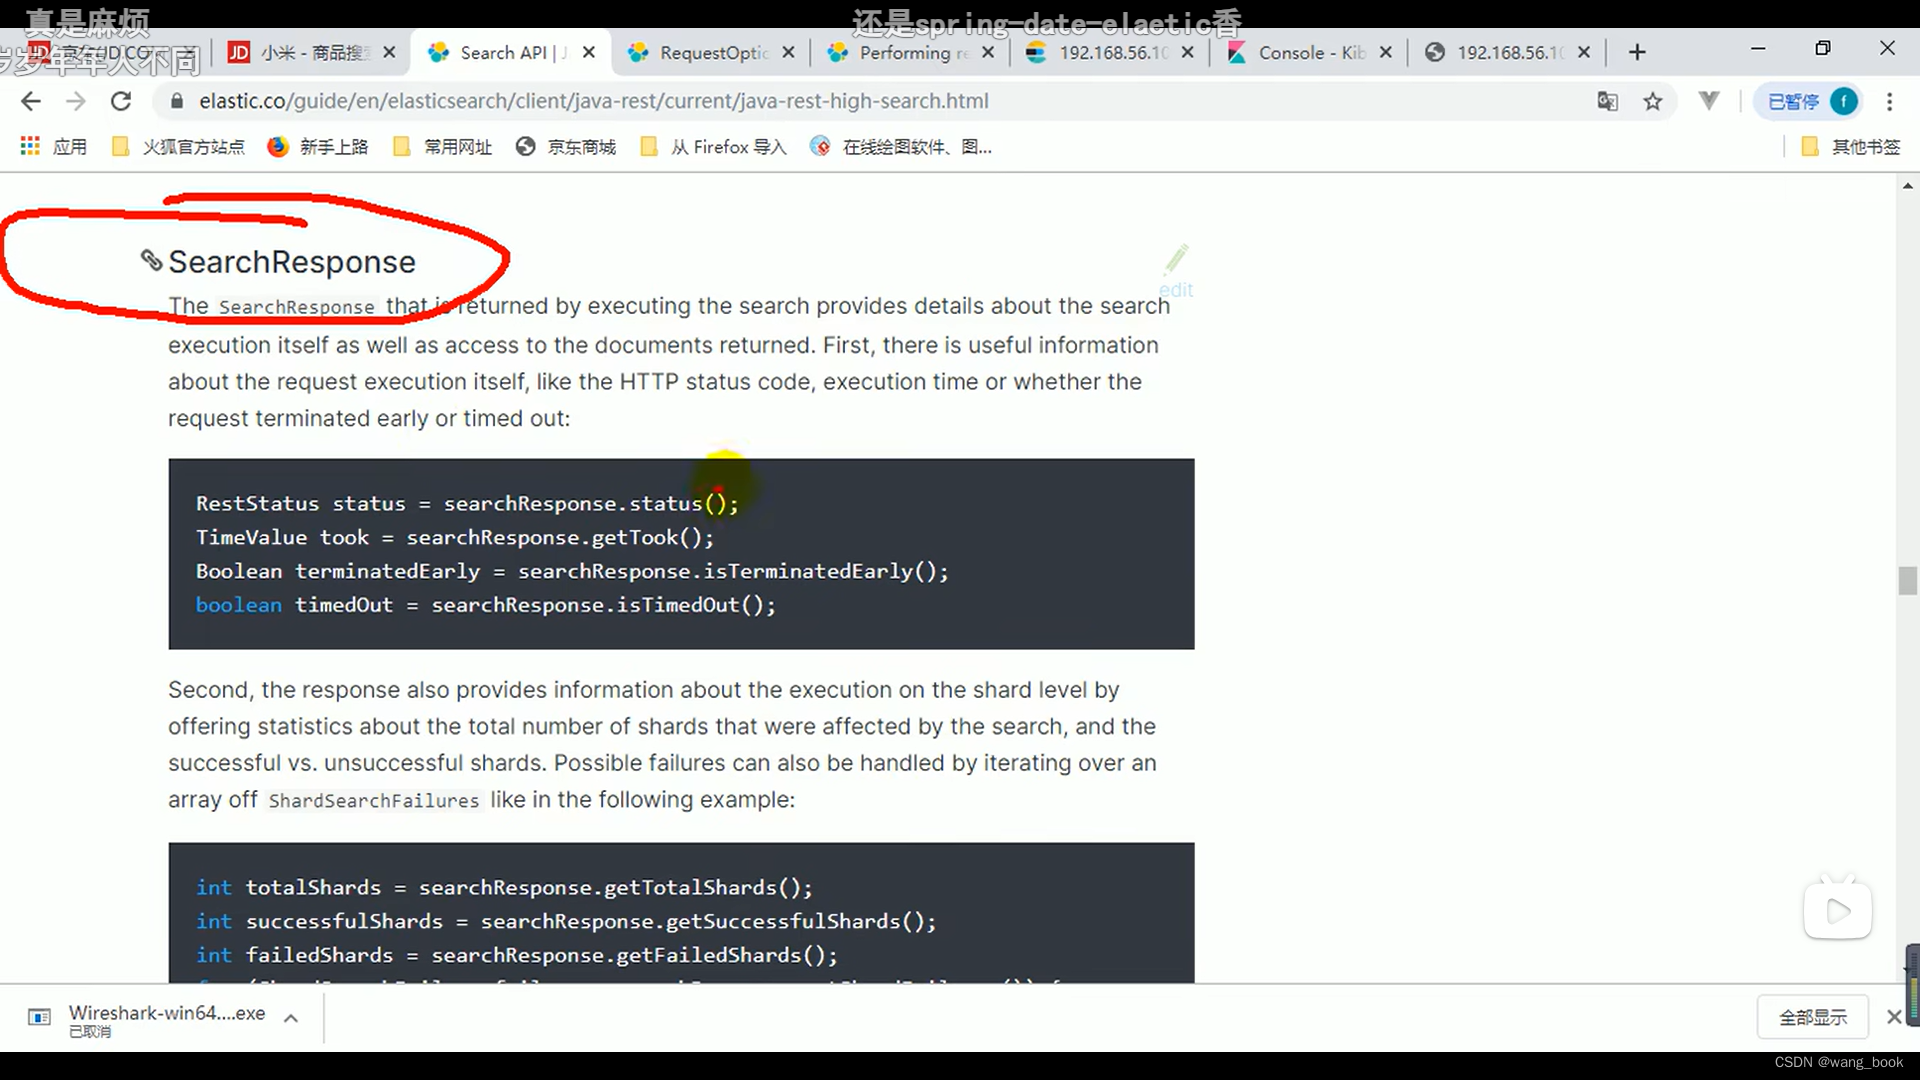Open site security lock info

[x=177, y=101]
